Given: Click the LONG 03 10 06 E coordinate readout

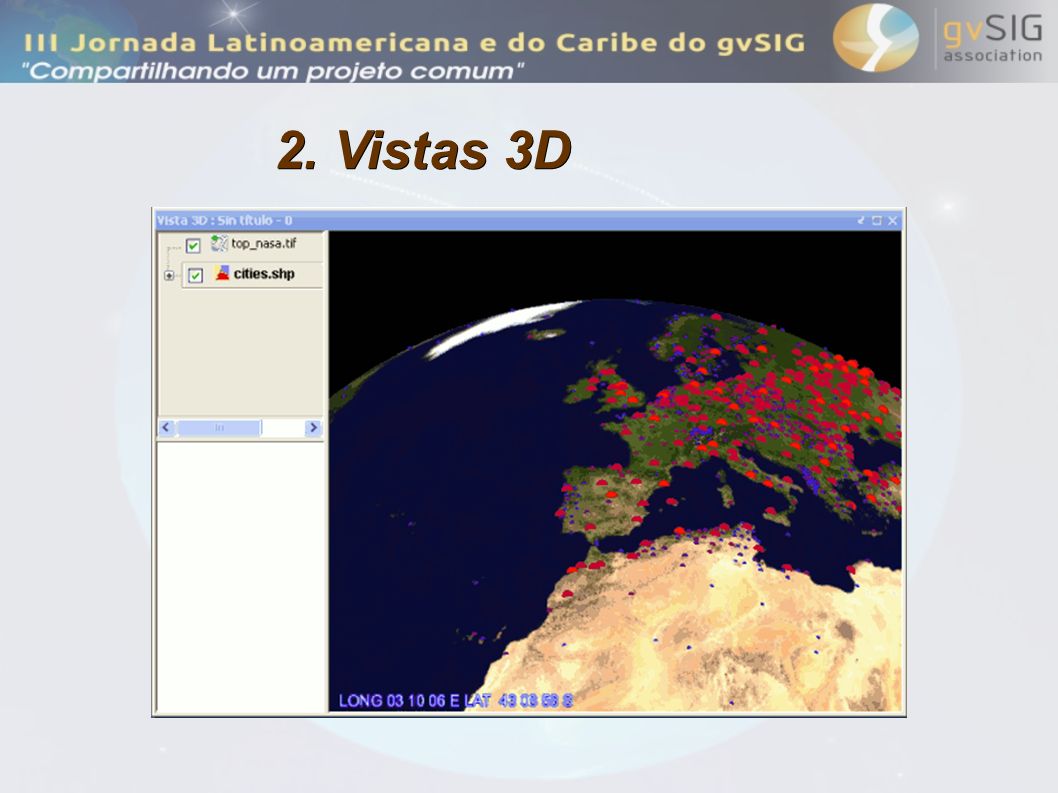Looking at the screenshot, I should [x=398, y=701].
